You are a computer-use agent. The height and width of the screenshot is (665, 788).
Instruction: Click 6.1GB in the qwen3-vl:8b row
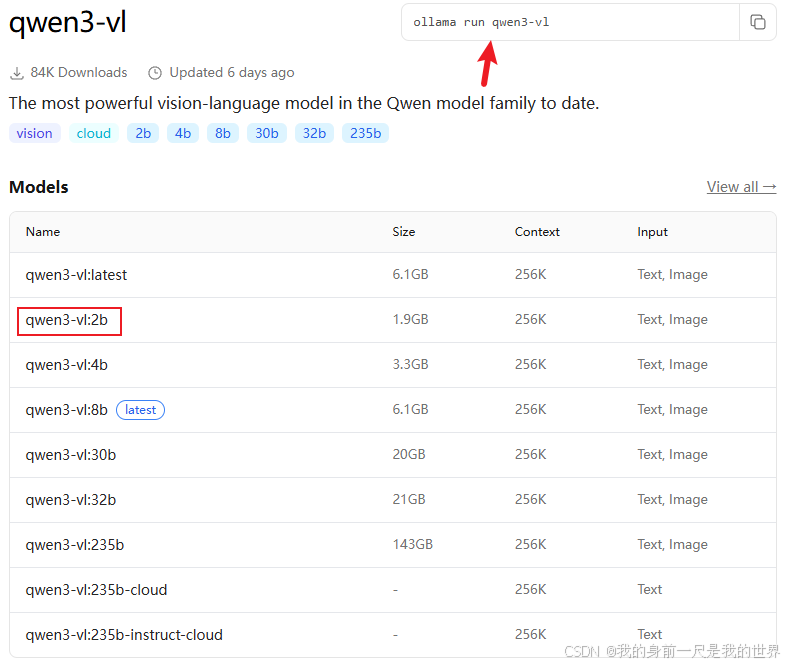[410, 410]
